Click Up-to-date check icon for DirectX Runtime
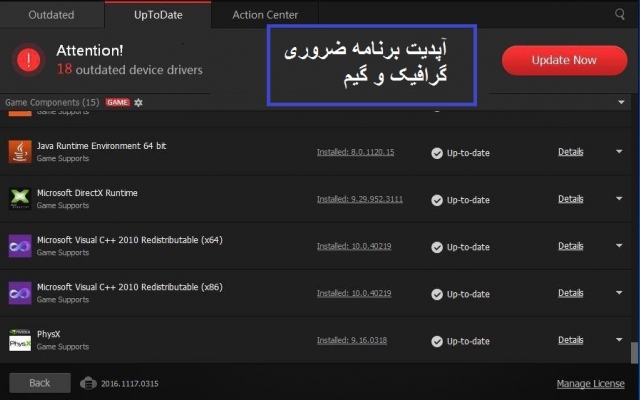This screenshot has height=400, width=640. [x=437, y=200]
